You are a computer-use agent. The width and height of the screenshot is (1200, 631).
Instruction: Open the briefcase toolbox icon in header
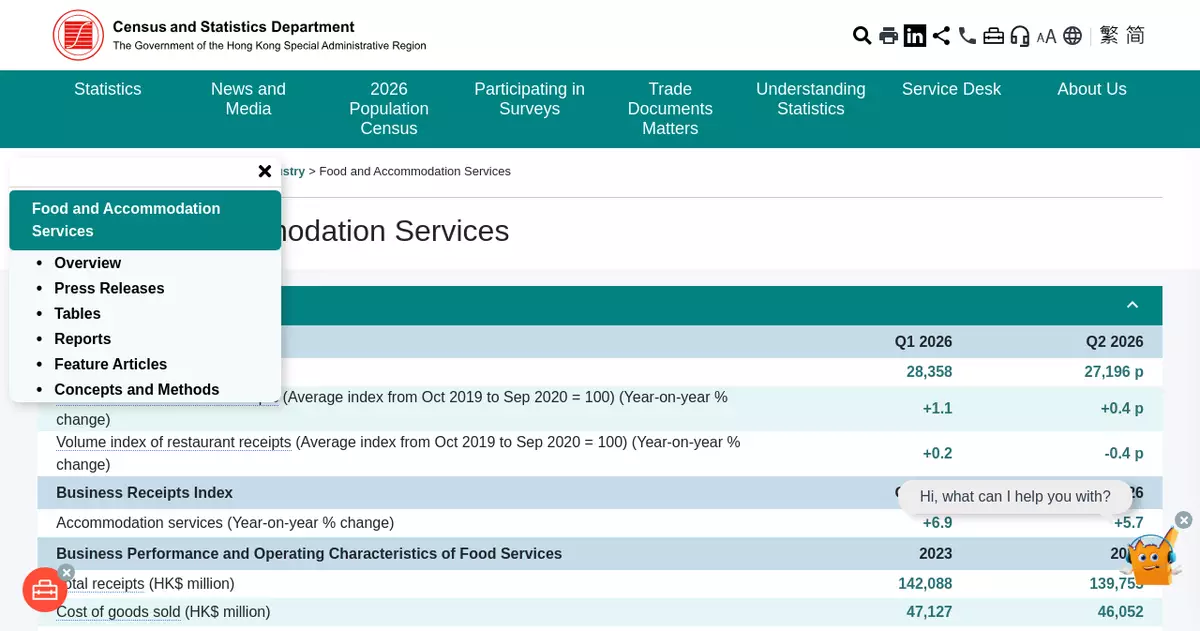tap(993, 36)
